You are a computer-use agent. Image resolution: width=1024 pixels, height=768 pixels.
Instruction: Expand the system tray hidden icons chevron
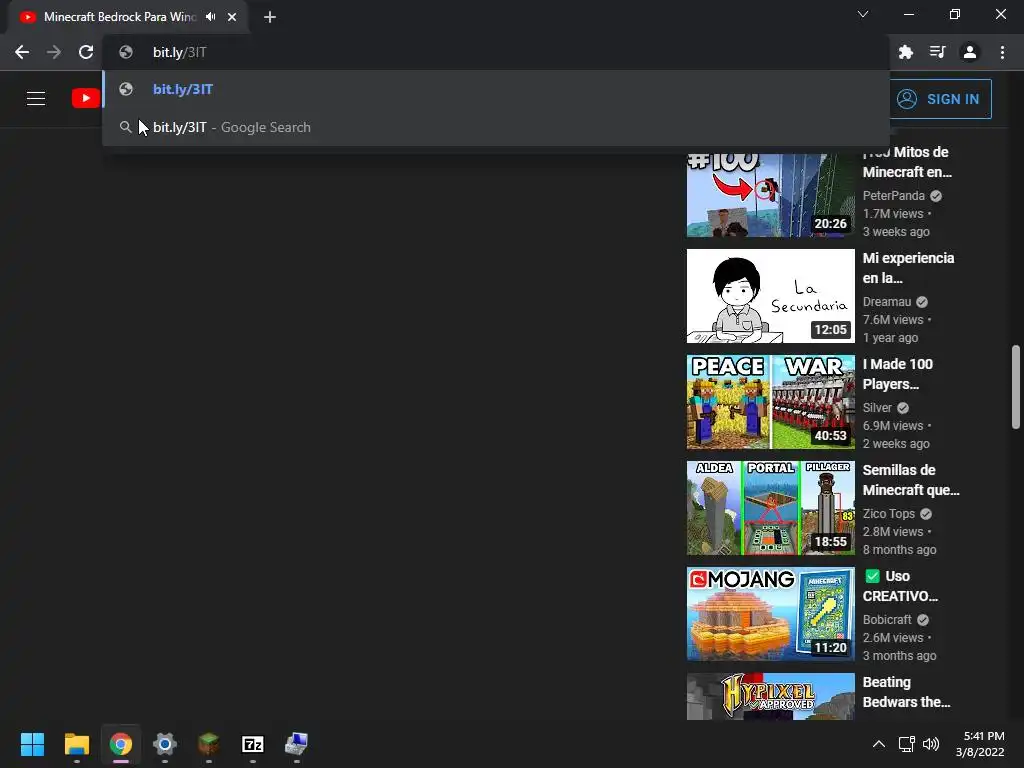coord(879,744)
